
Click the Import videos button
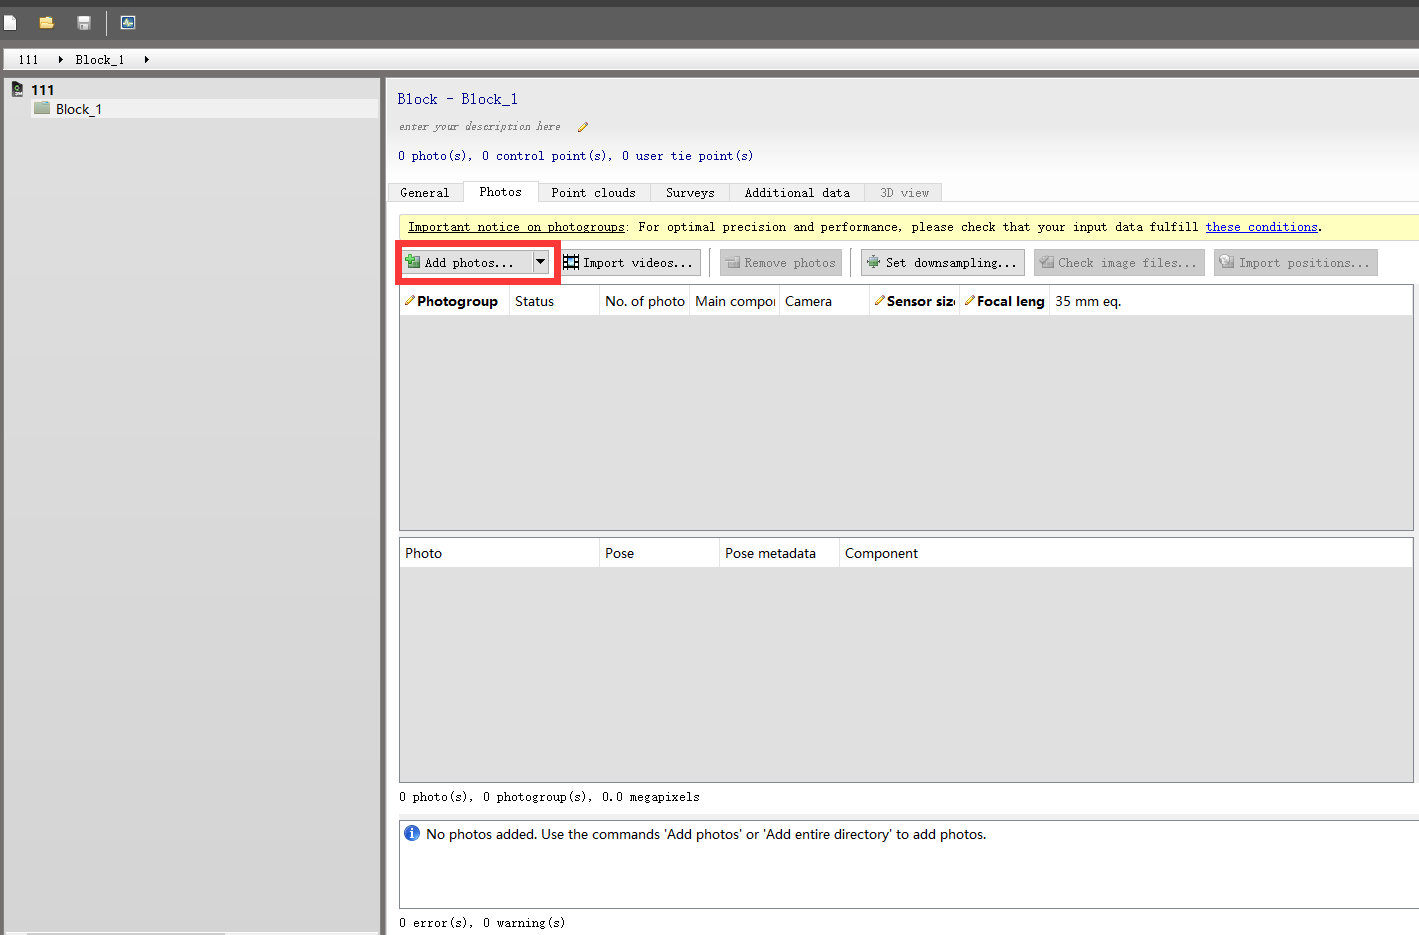click(628, 263)
